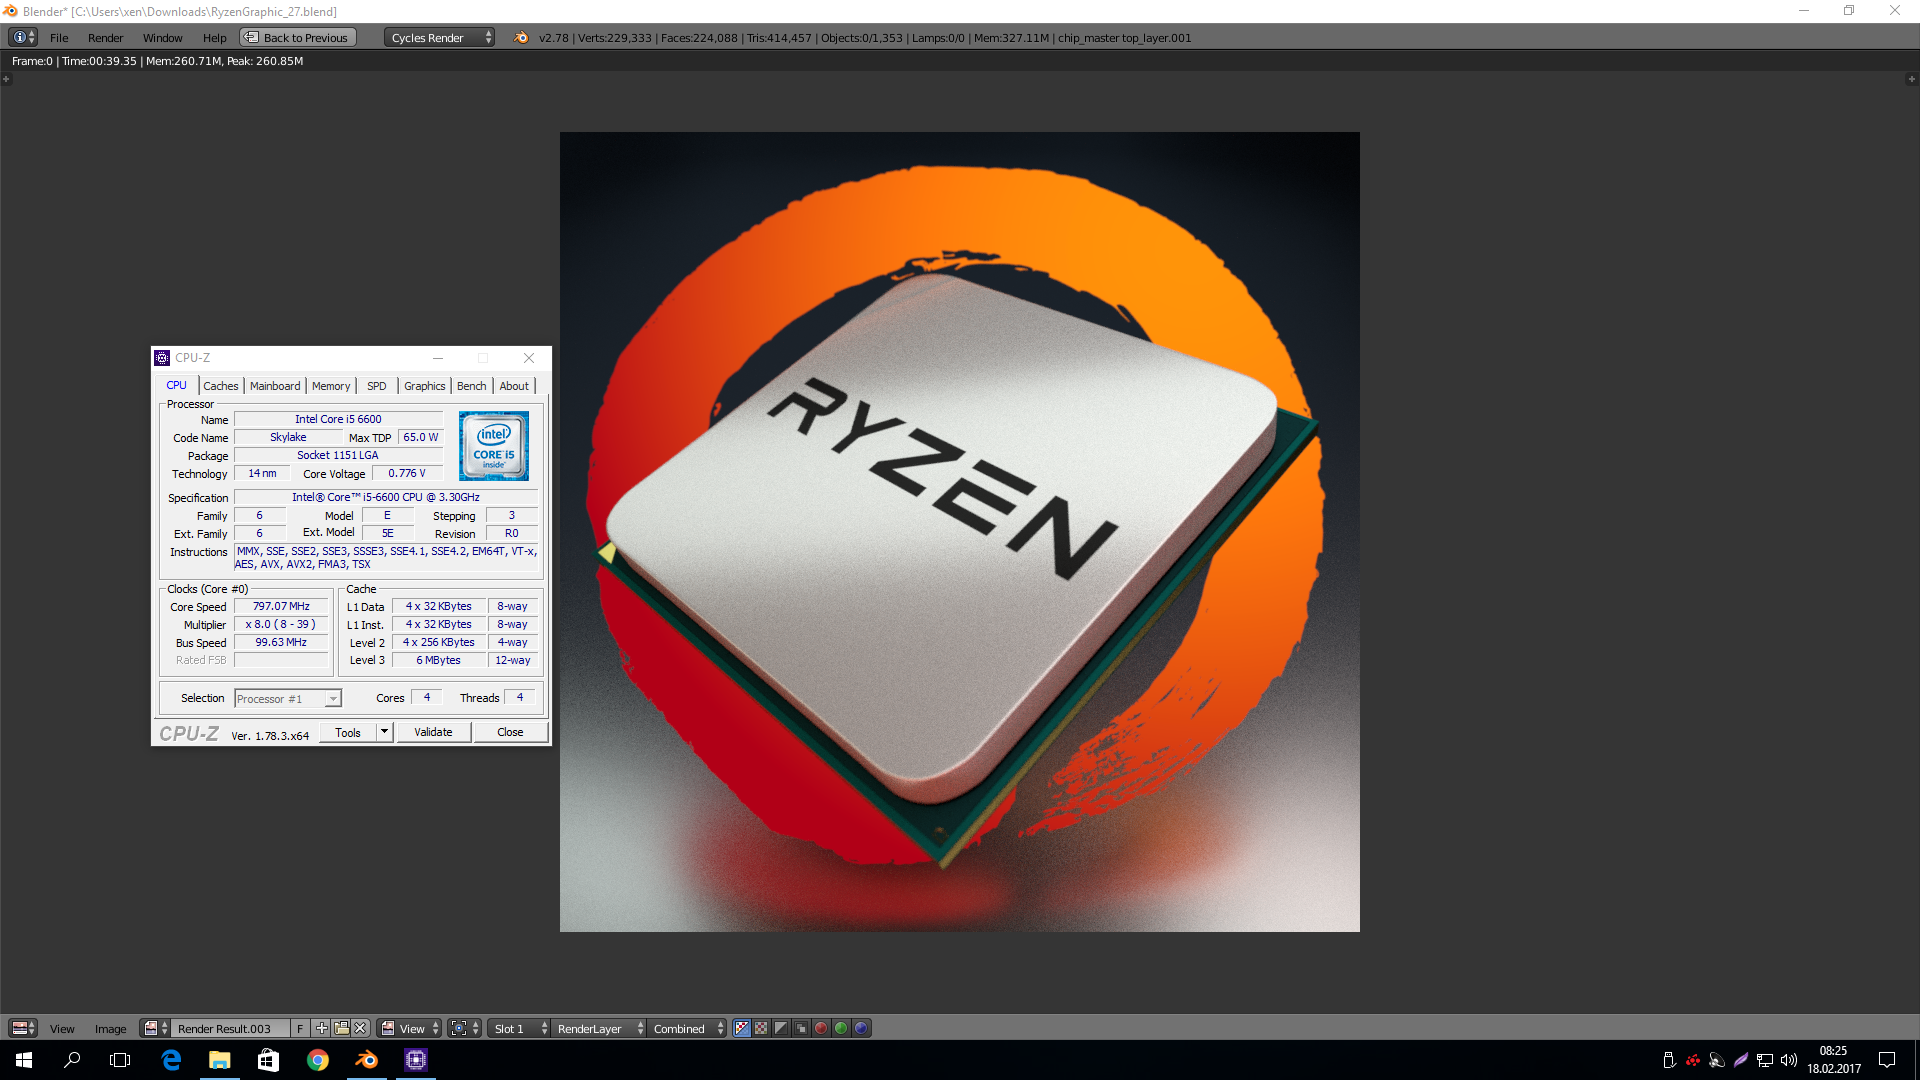The image size is (1920, 1080).
Task: Toggle Z-buffer display button
Action: coord(801,1028)
